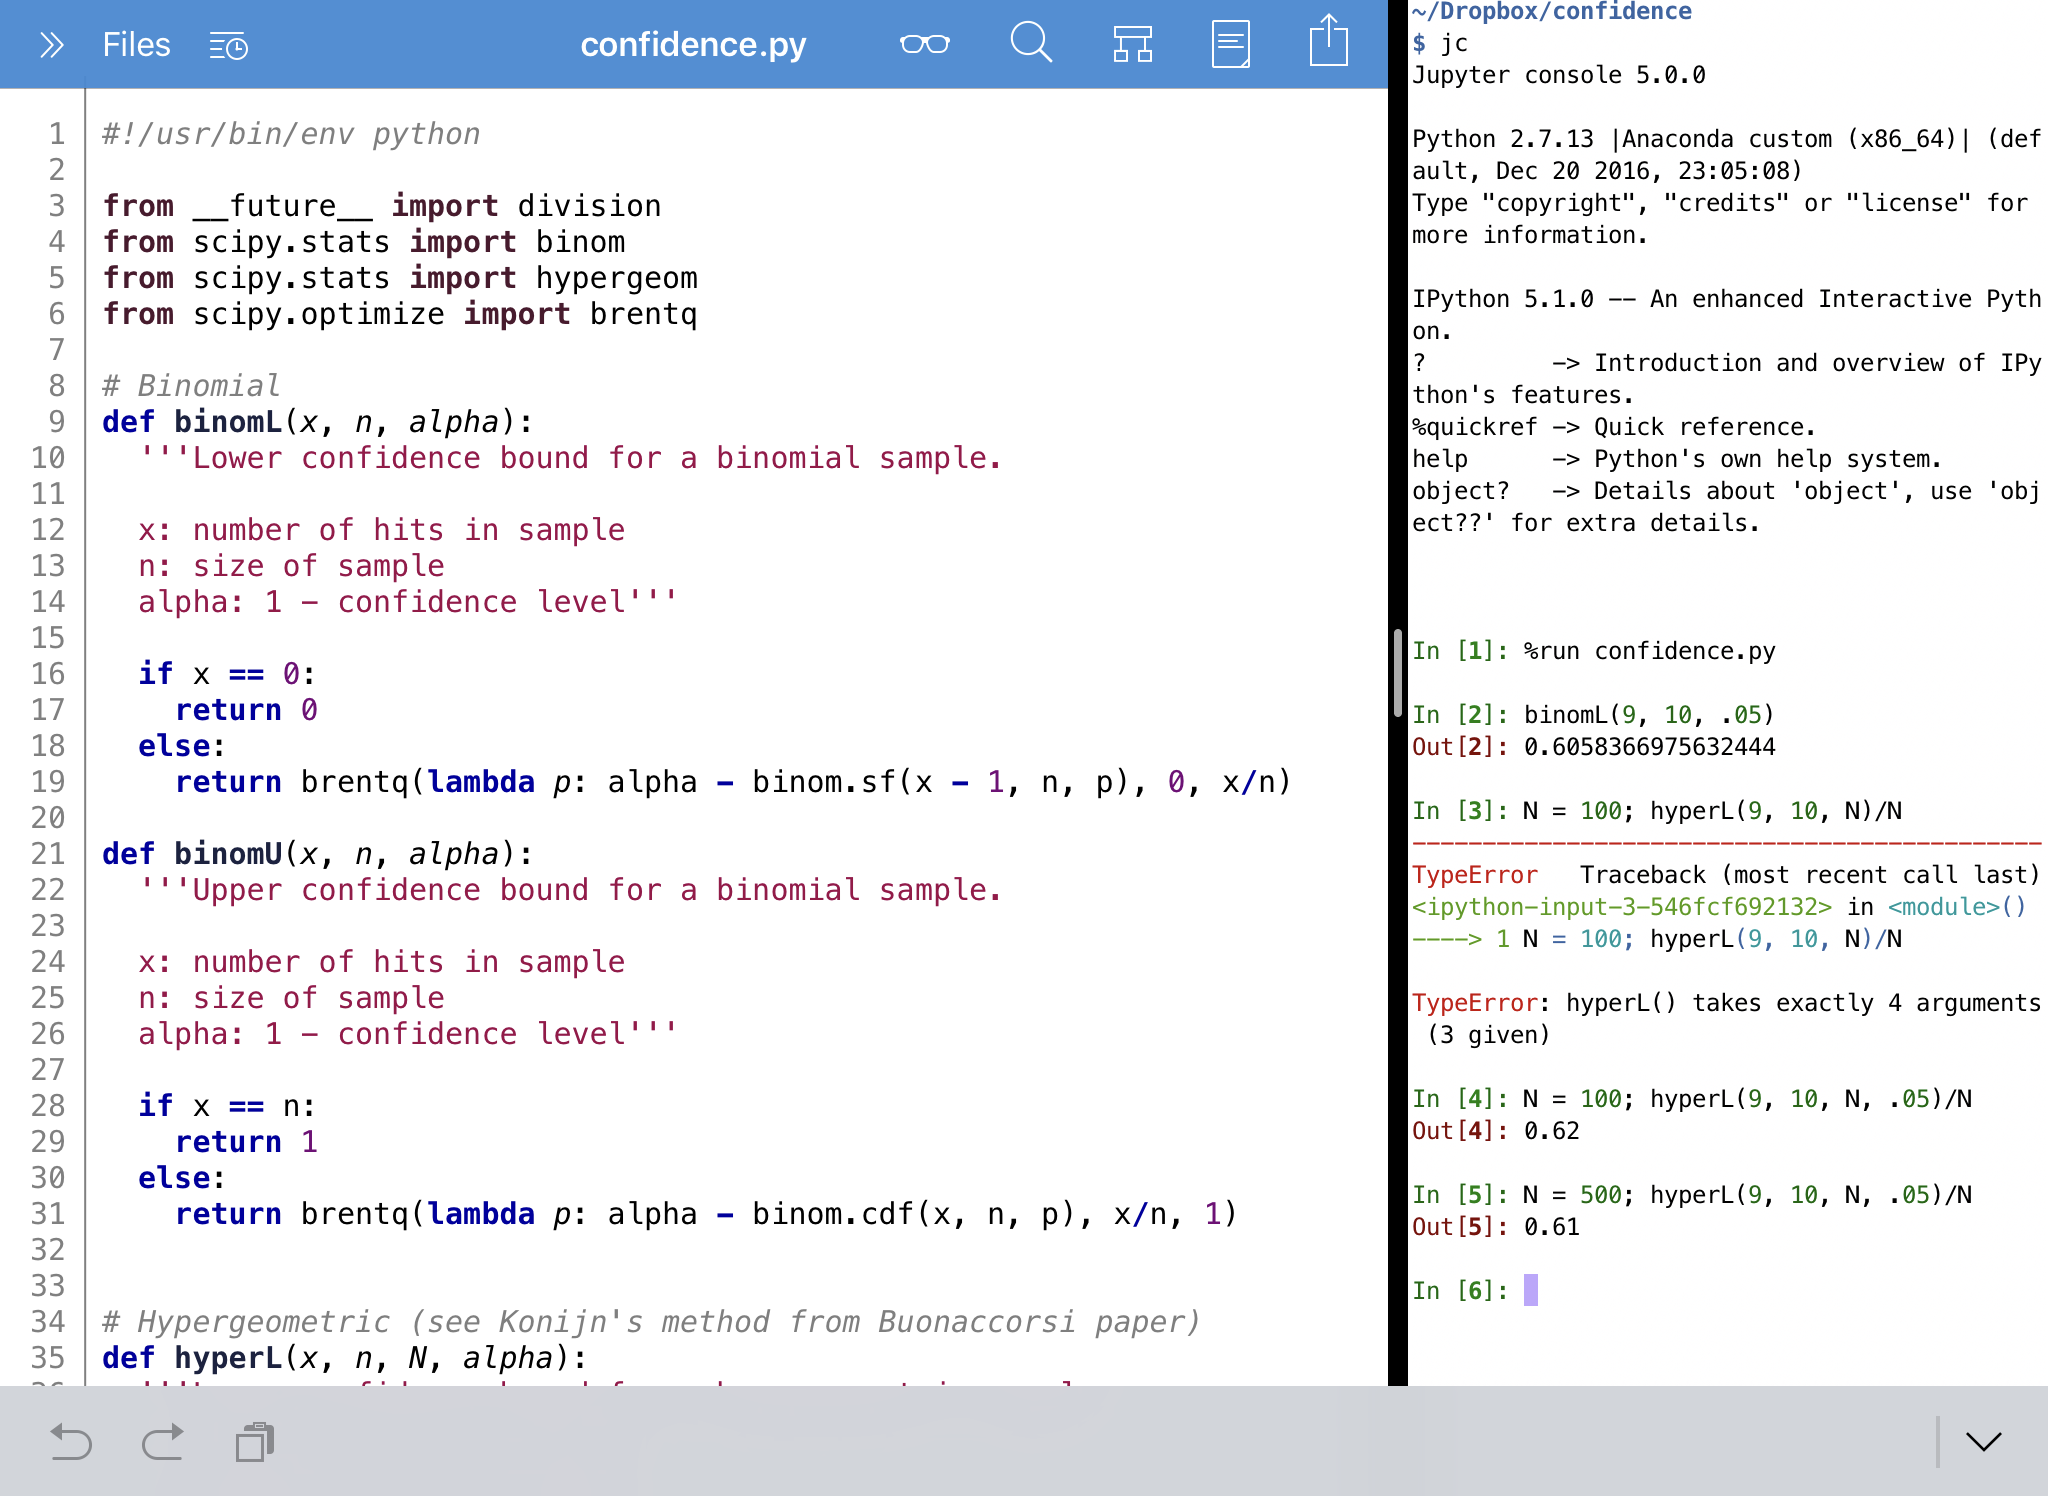This screenshot has height=1496, width=2048.
Task: Hide keyboard bar with down chevron
Action: 1983,1441
